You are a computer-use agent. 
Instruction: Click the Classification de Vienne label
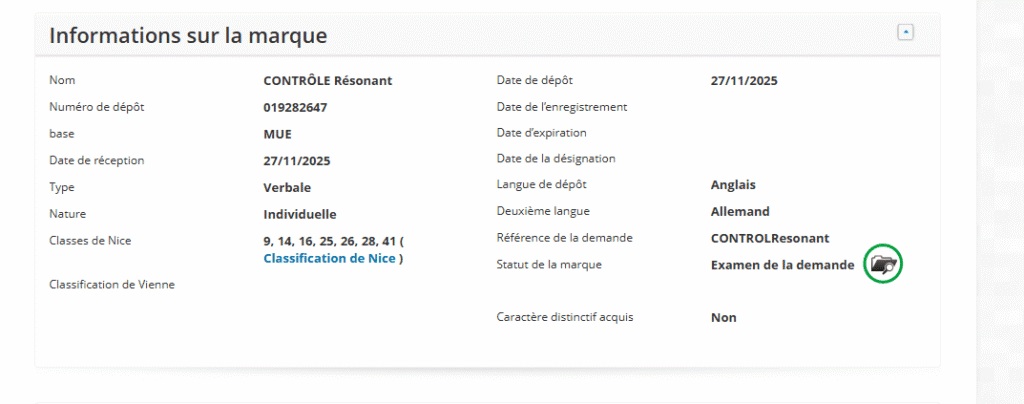(x=112, y=285)
